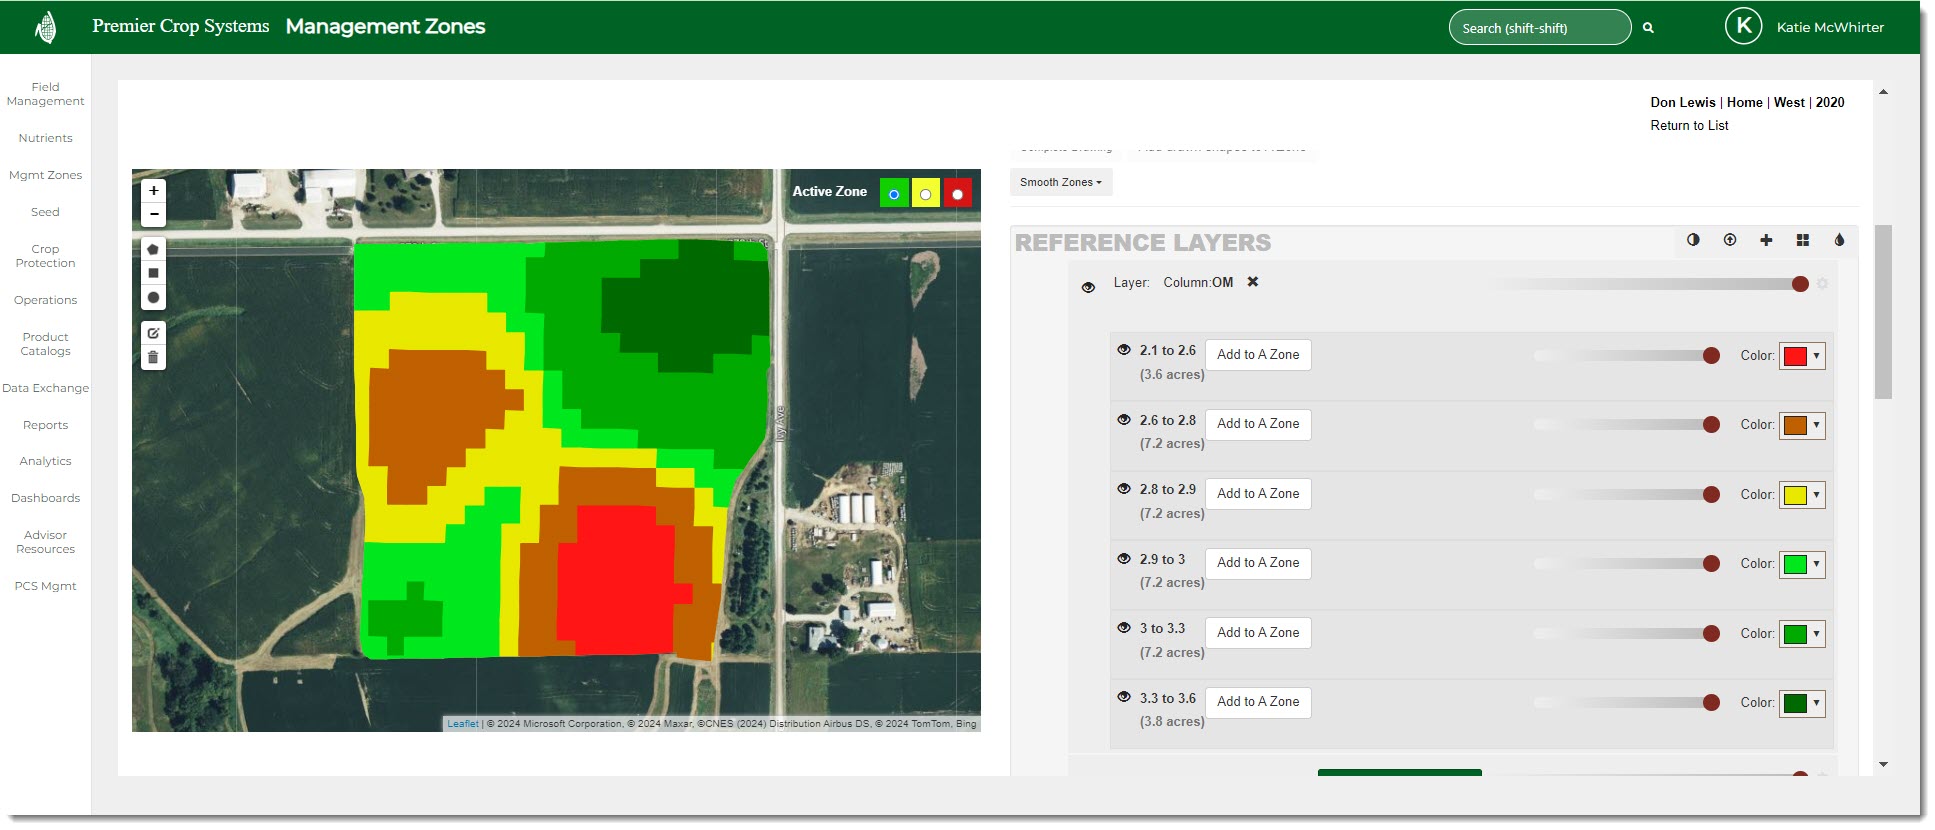1935x830 pixels.
Task: Click the grid icon in Reference Layers
Action: coord(1803,240)
